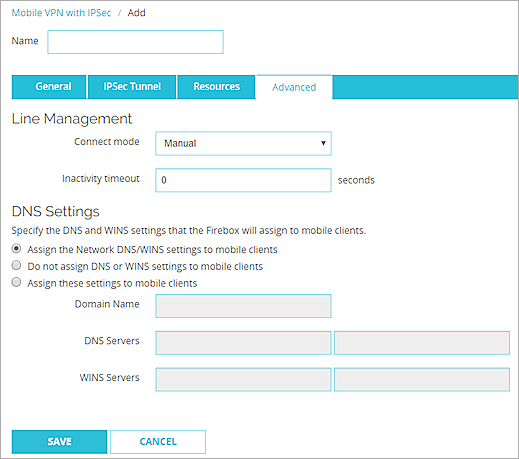Open the Connect mode dropdown

point(243,143)
